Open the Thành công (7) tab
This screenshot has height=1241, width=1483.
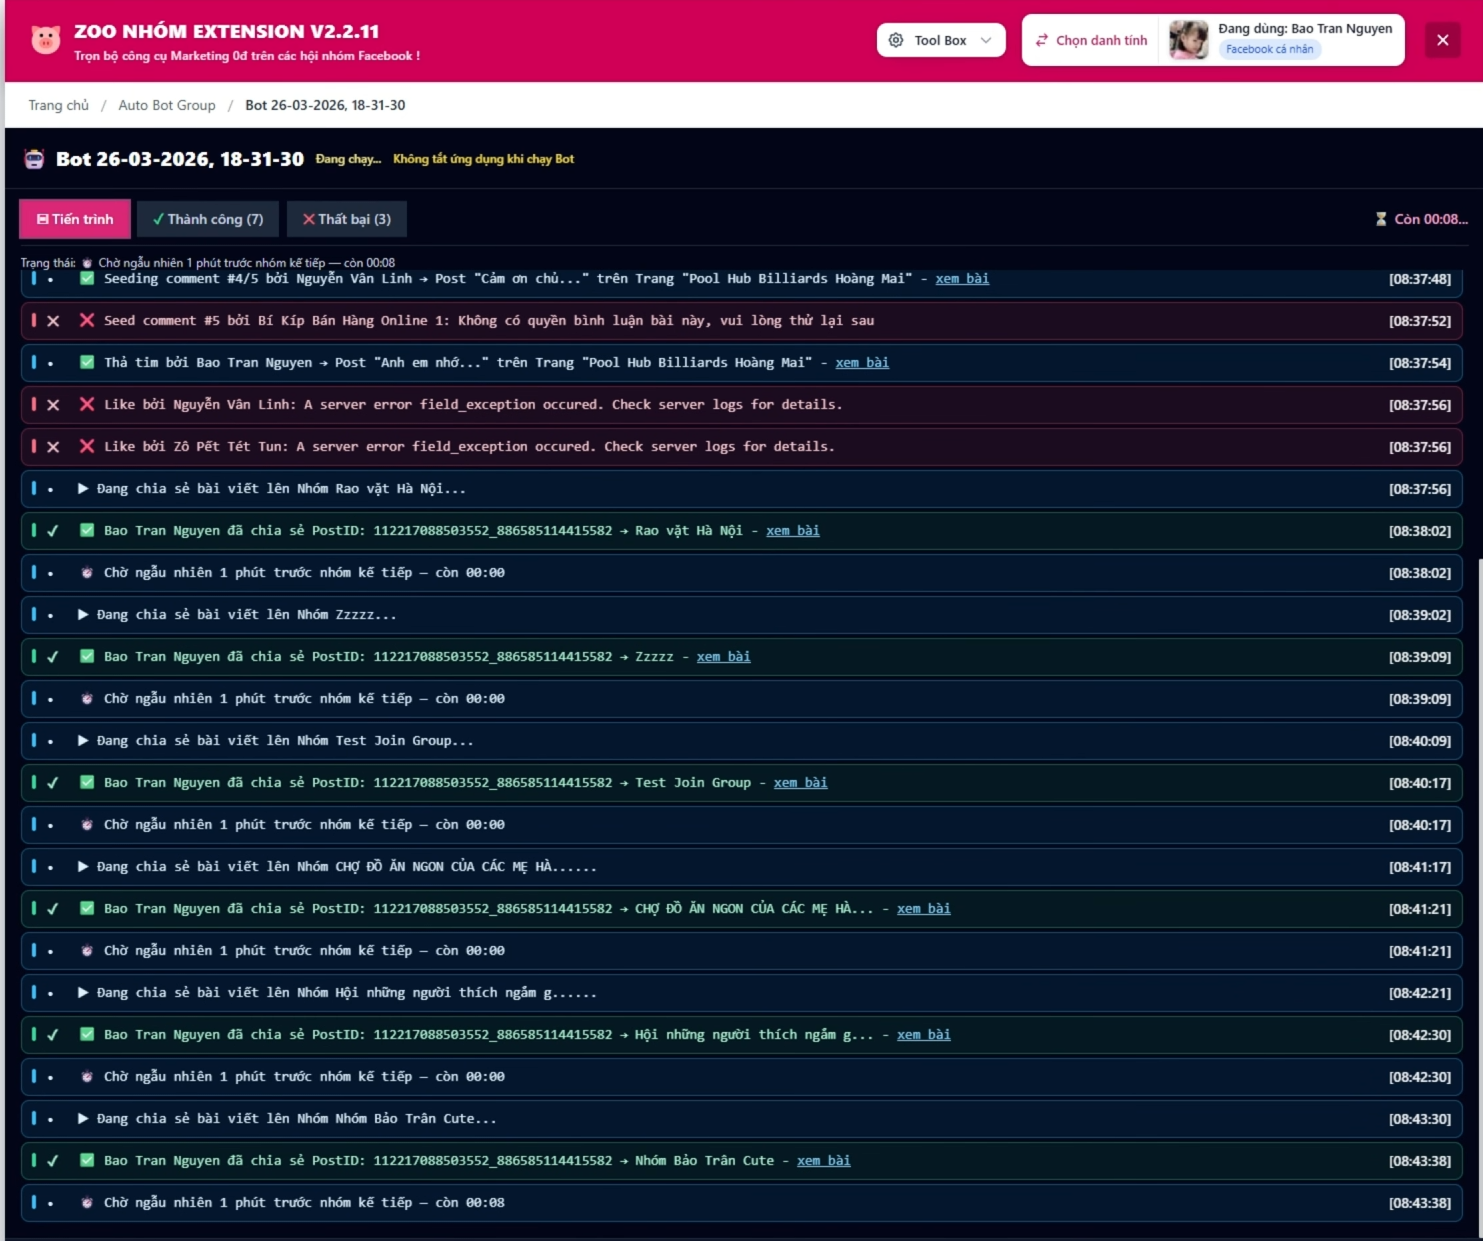coord(208,219)
